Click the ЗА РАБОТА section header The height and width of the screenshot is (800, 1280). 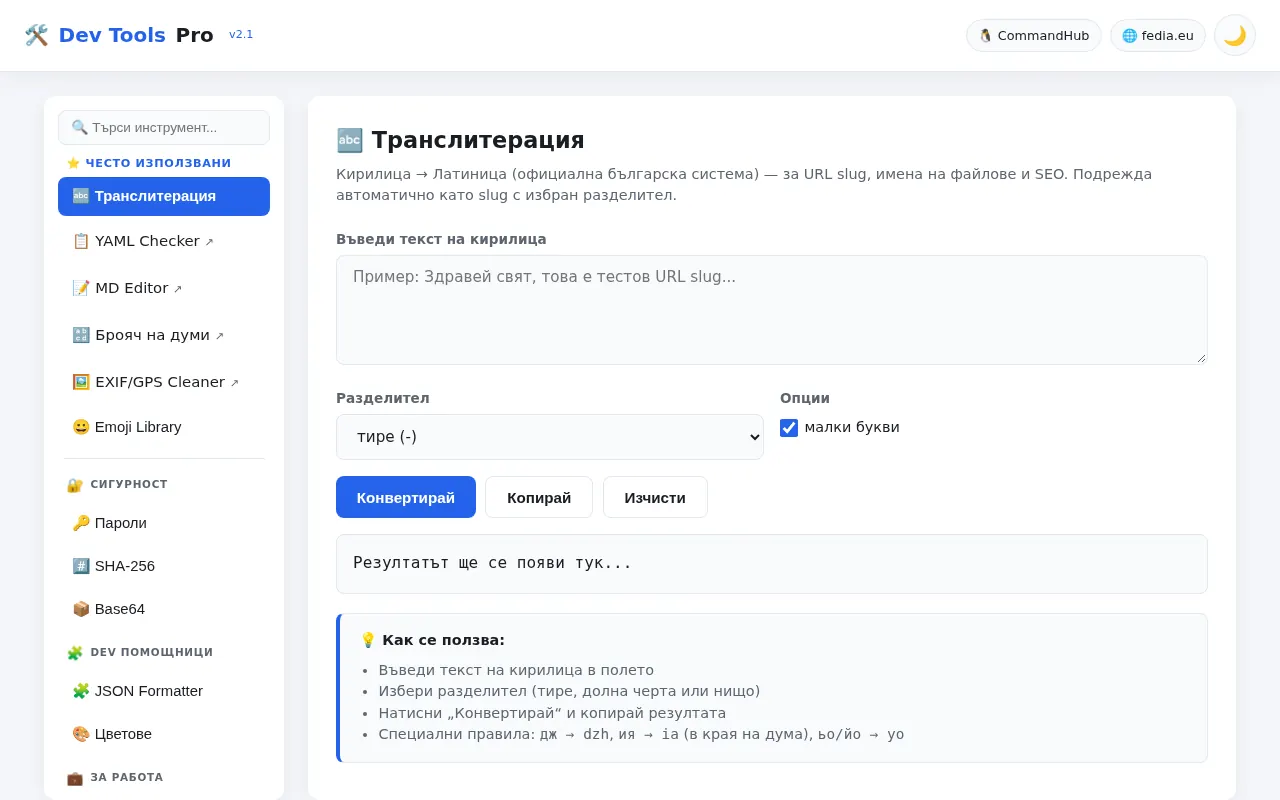(x=115, y=778)
